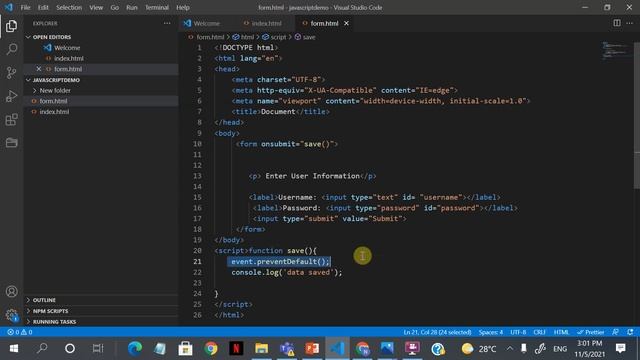
Task: Open the Extensions view
Action: click(11, 120)
